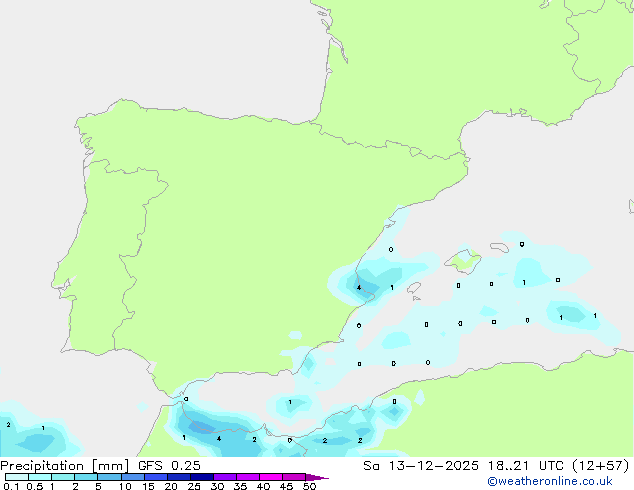Select the forecast date Sa 13-12-2025 text

[421, 466]
